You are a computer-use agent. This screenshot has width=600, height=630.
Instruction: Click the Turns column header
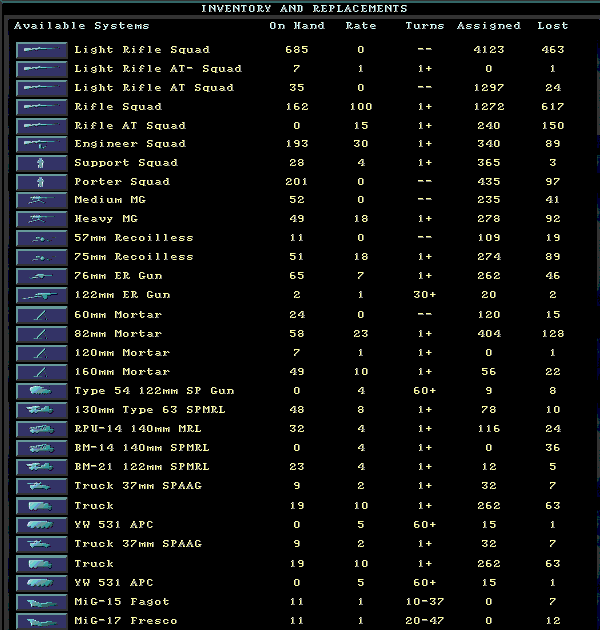tap(425, 26)
